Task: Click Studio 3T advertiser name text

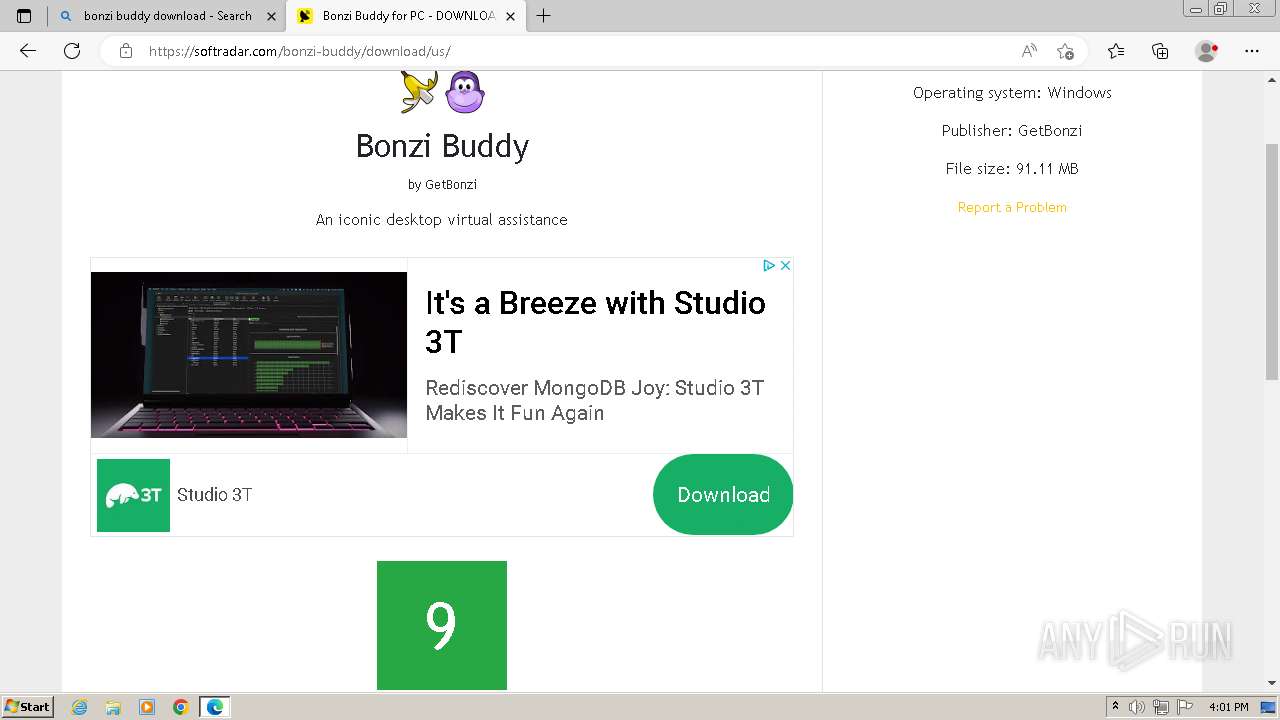Action: (x=215, y=495)
